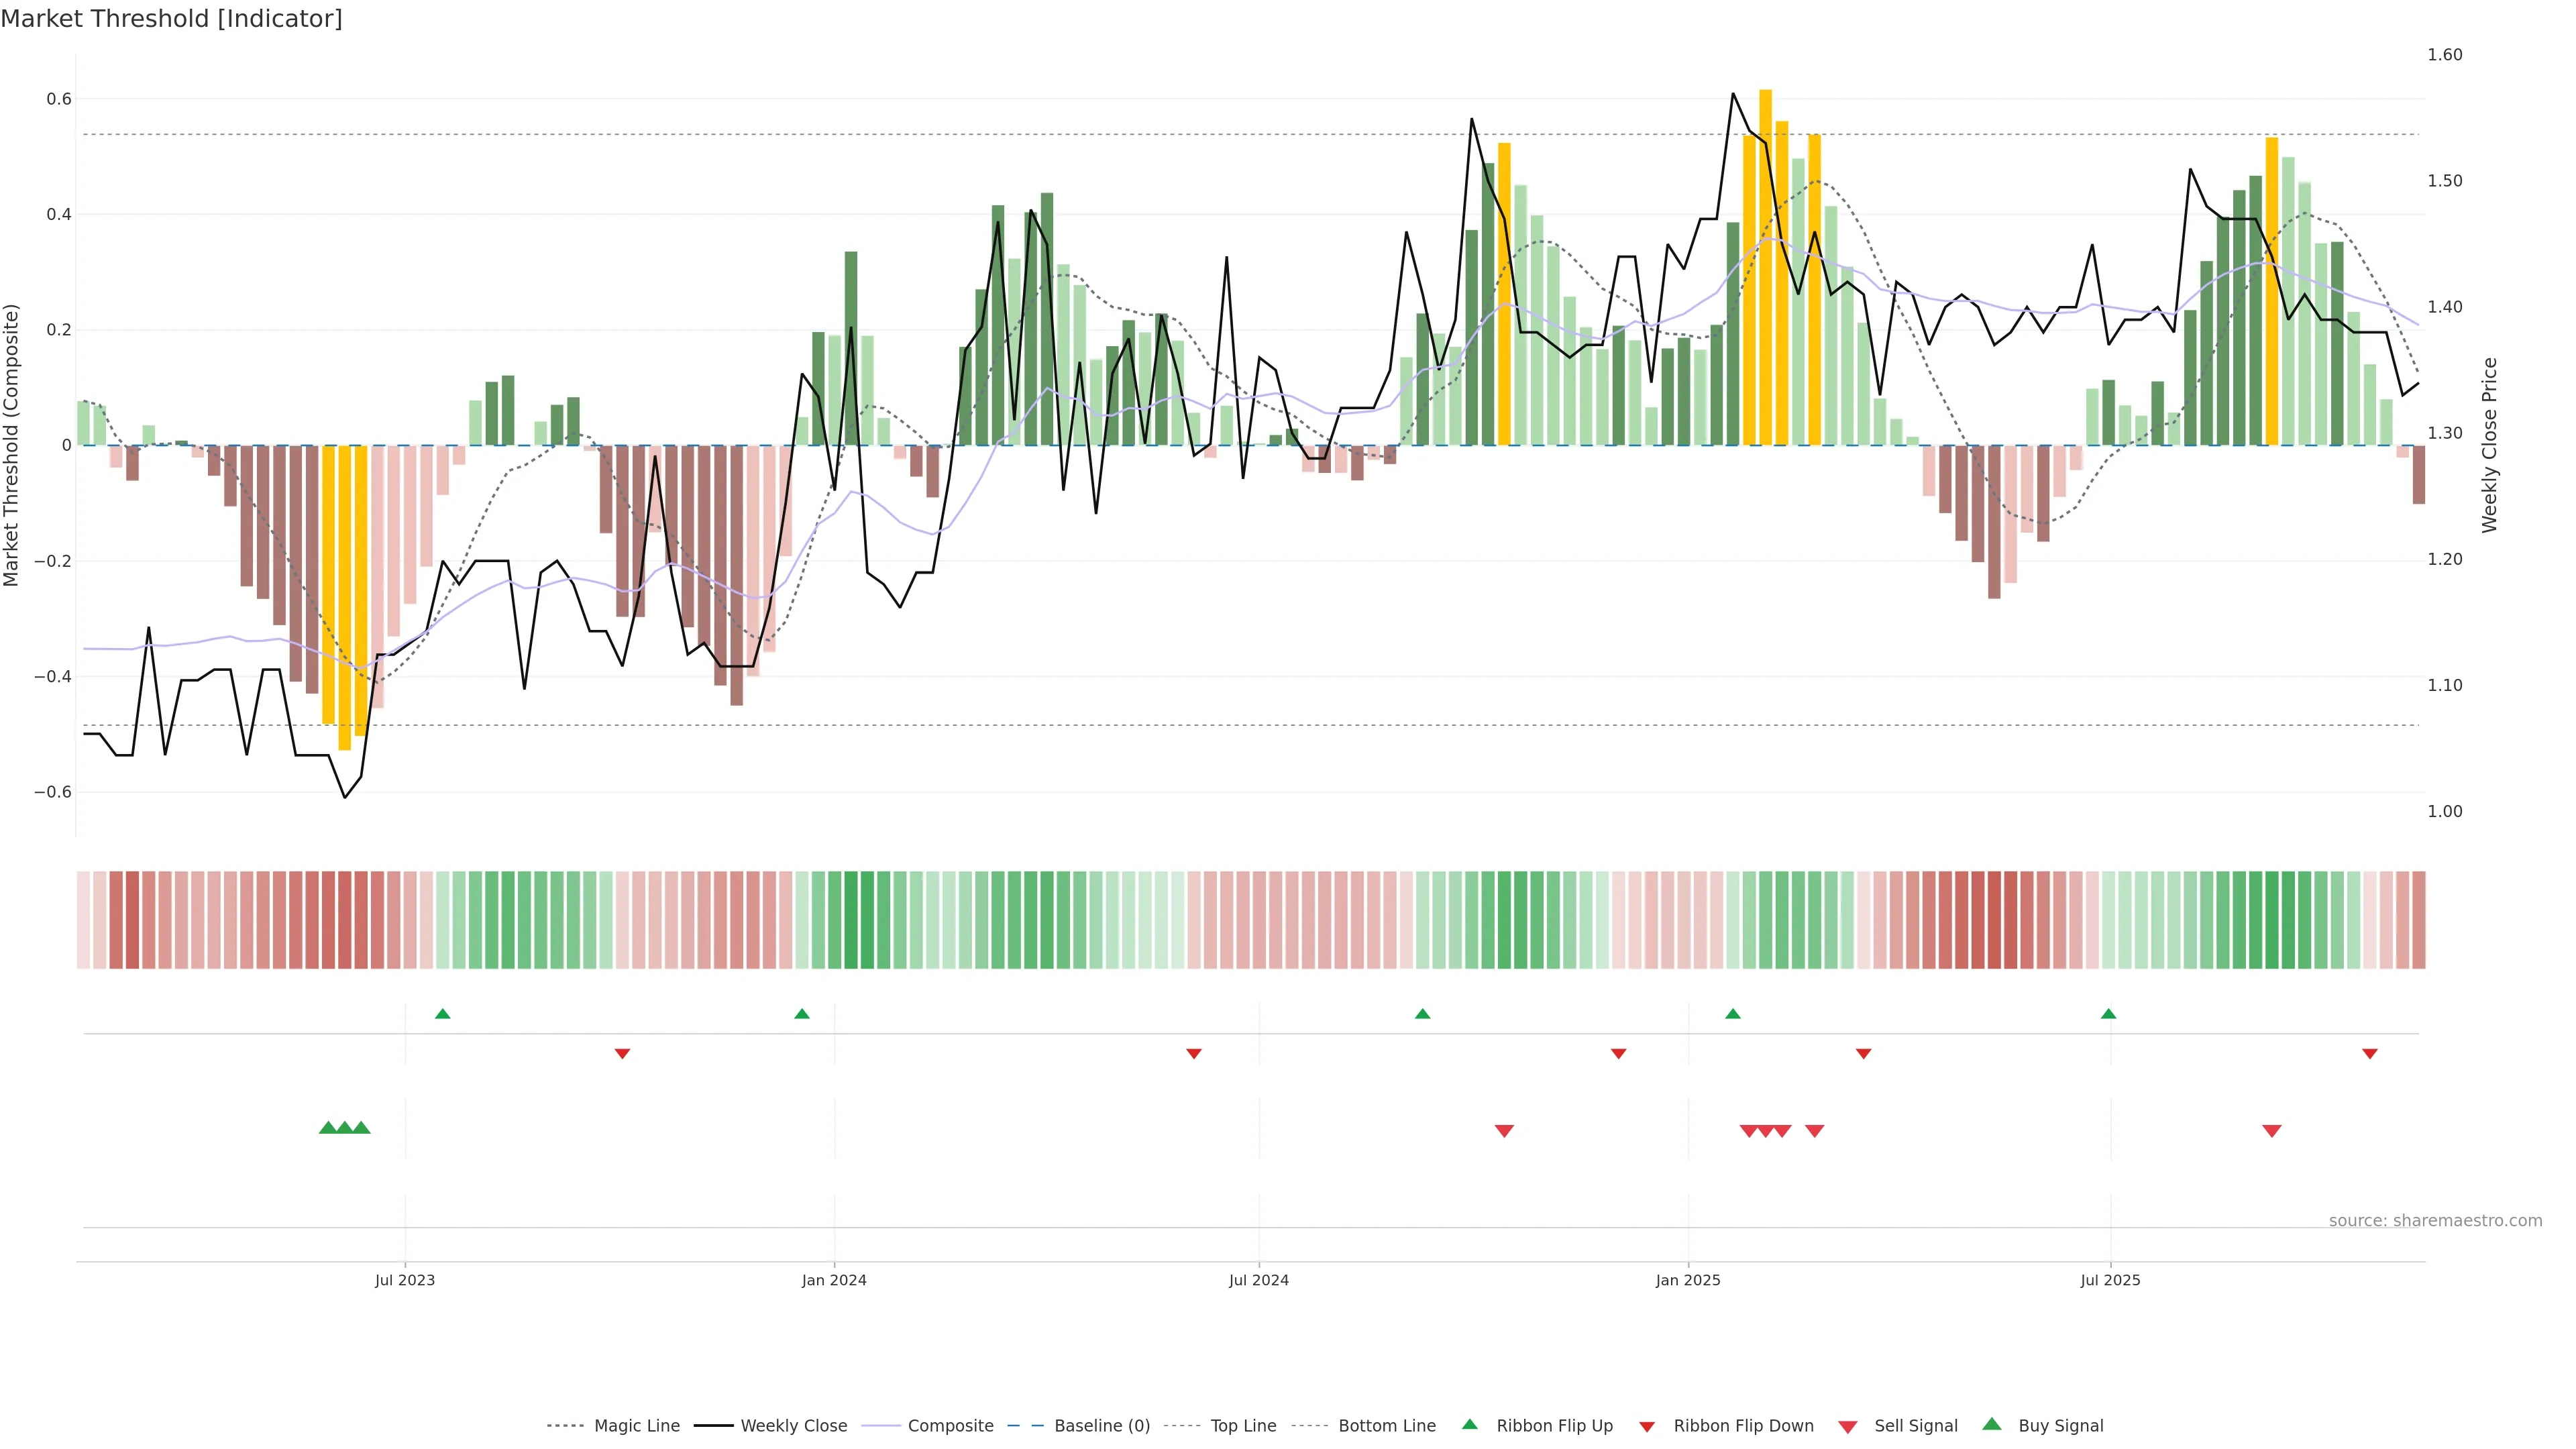Click Ribbon Flip Up legend triangle

click(1469, 1424)
